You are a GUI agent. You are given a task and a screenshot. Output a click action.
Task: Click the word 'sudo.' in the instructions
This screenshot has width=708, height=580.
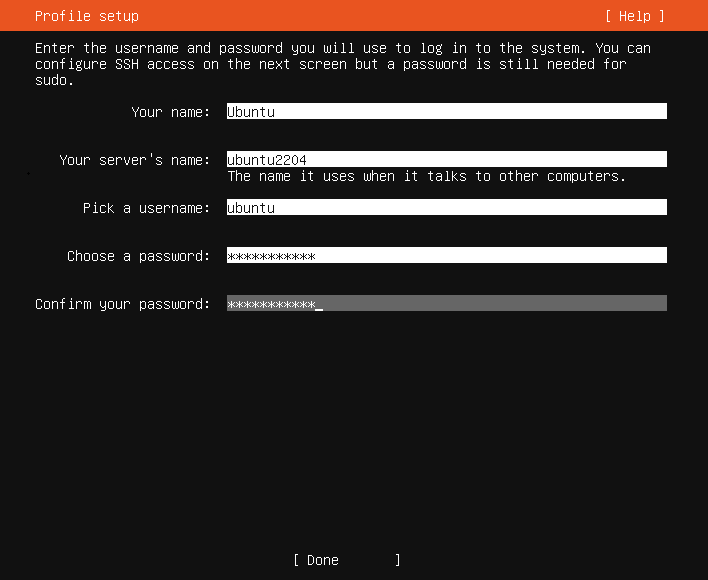(54, 80)
